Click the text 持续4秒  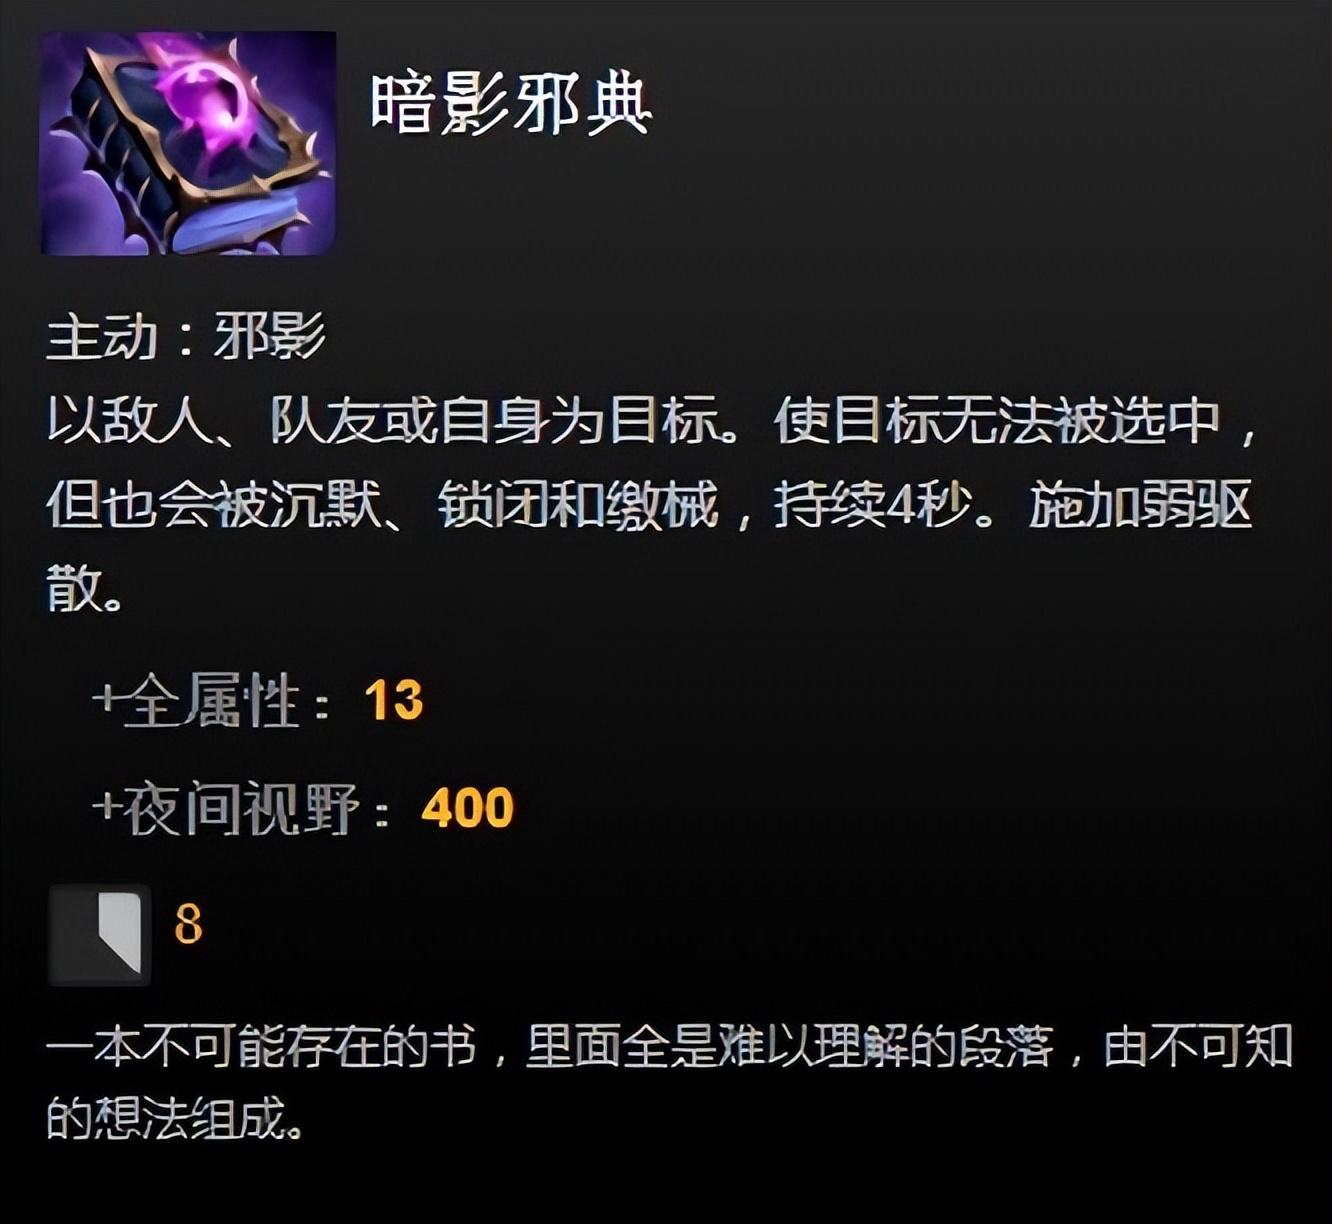pyautogui.click(x=872, y=504)
